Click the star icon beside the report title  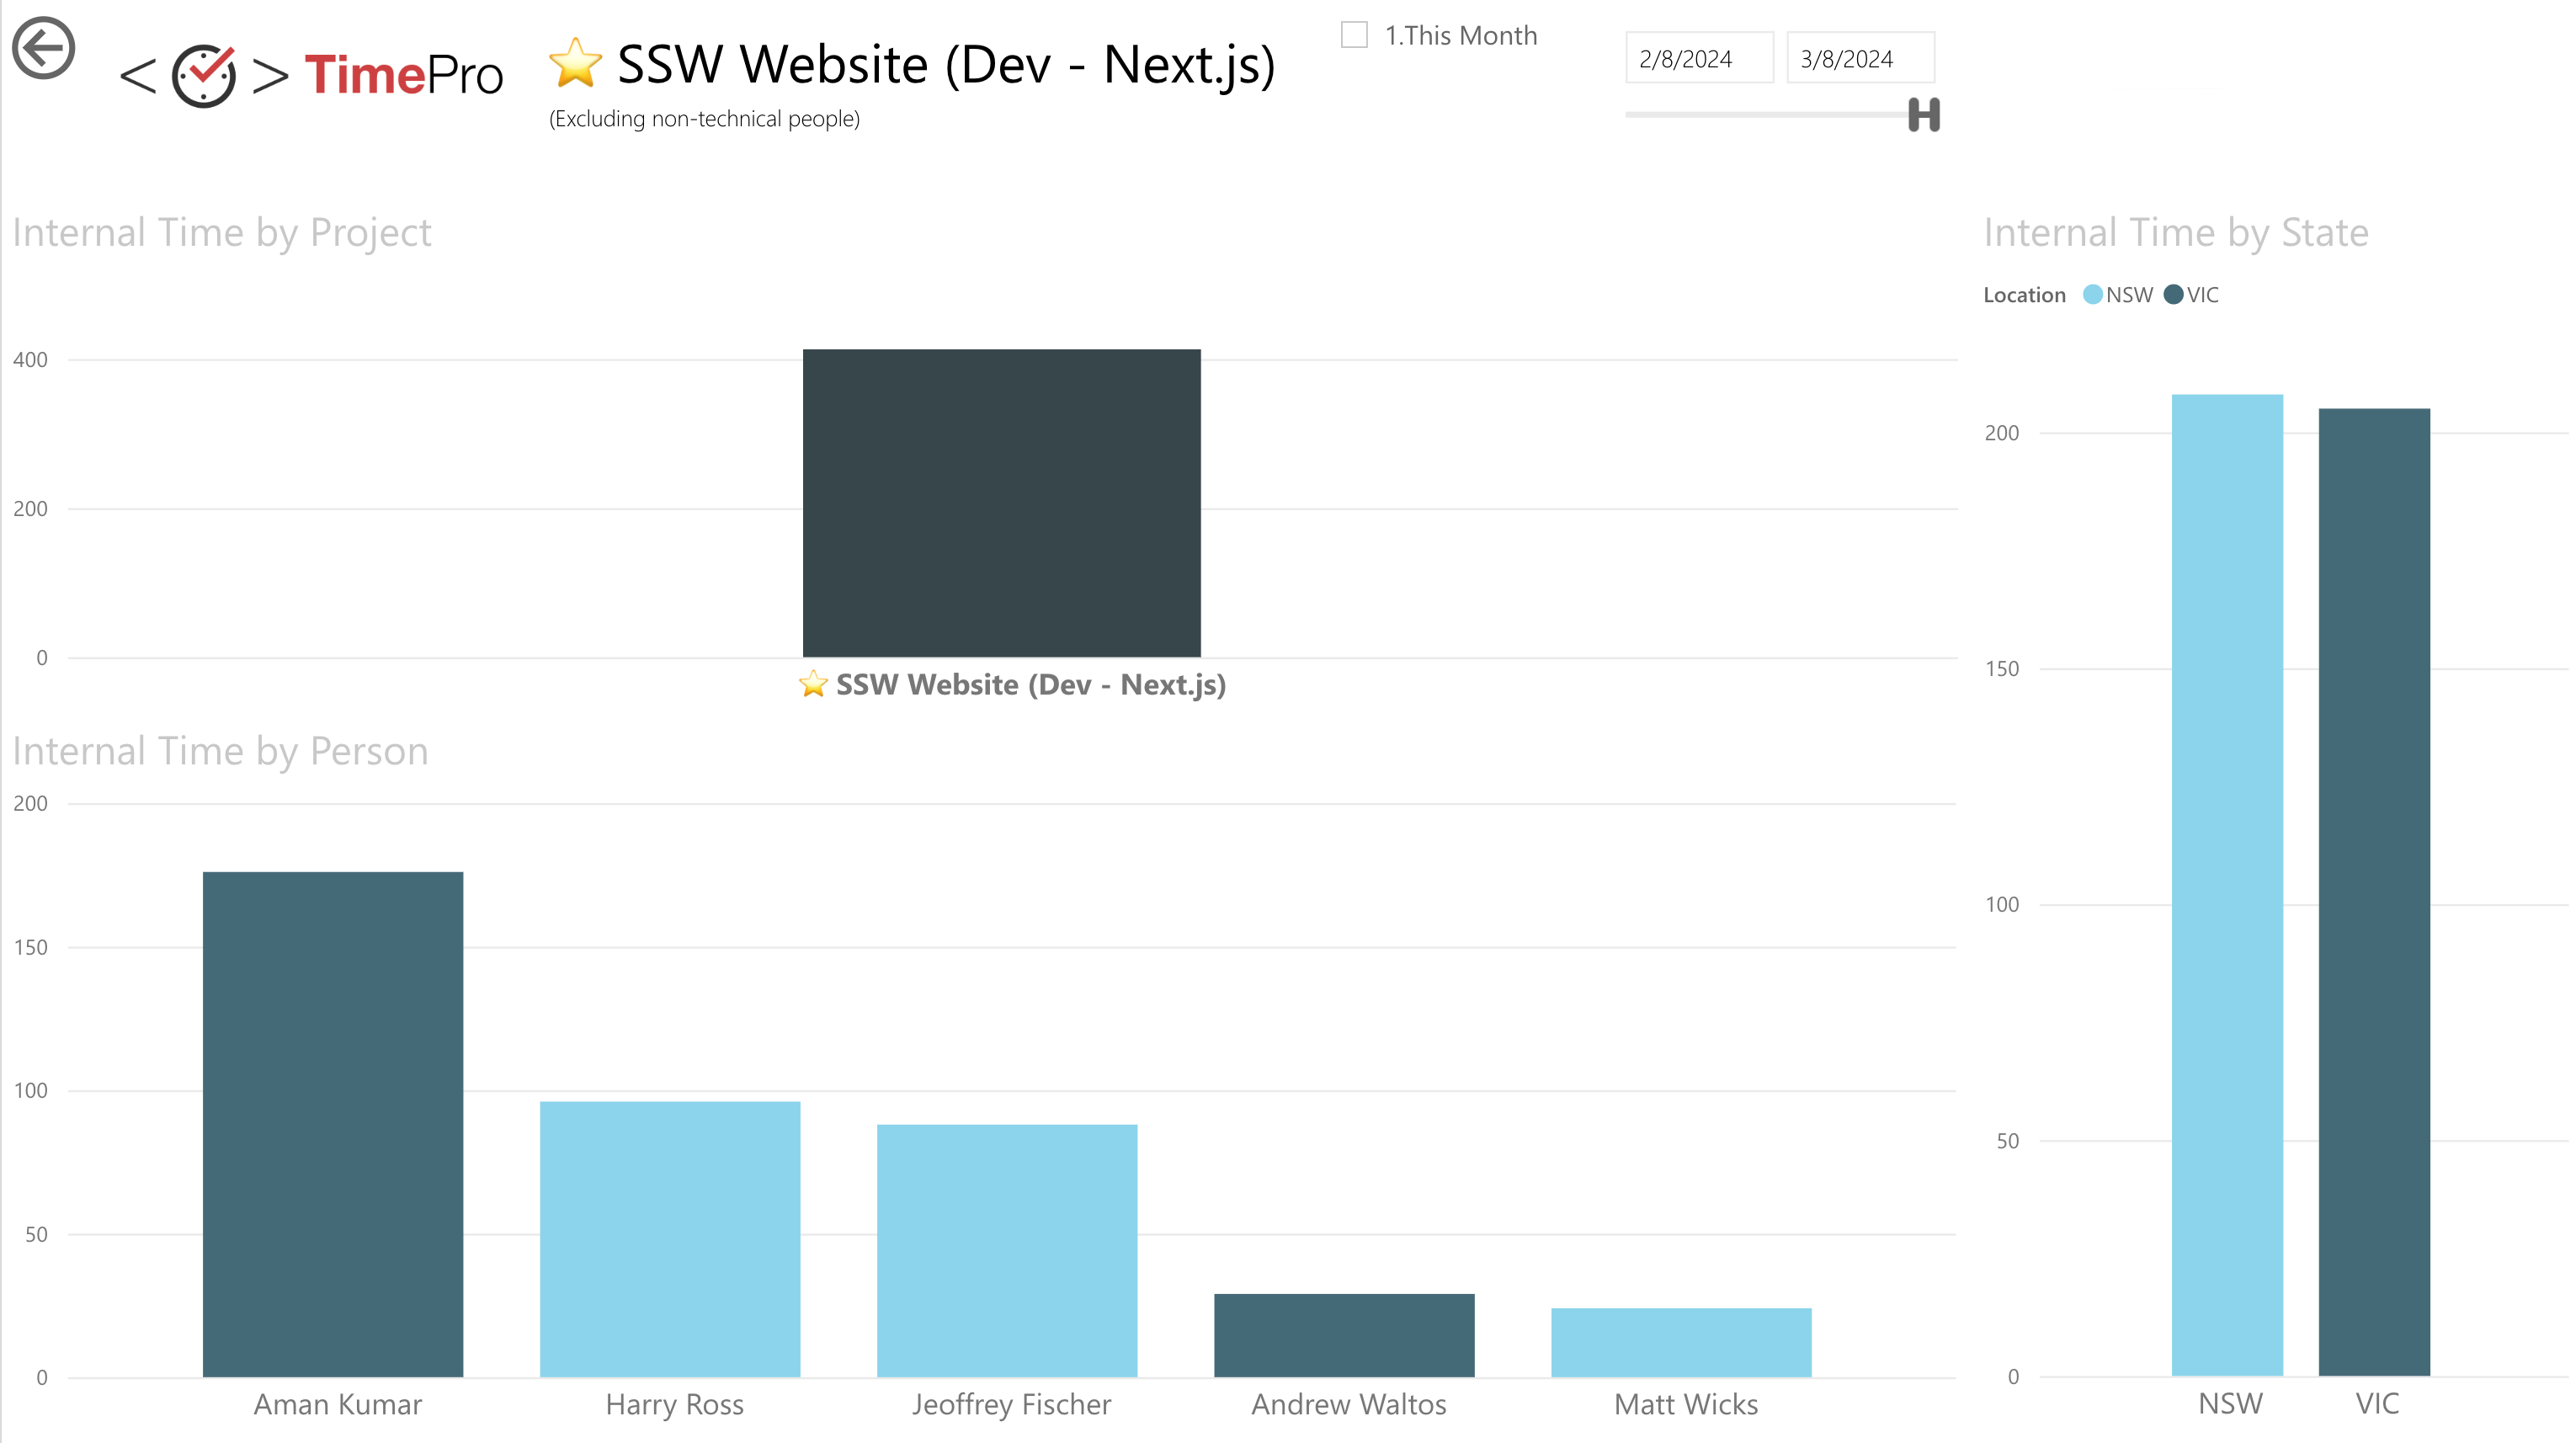click(x=575, y=66)
